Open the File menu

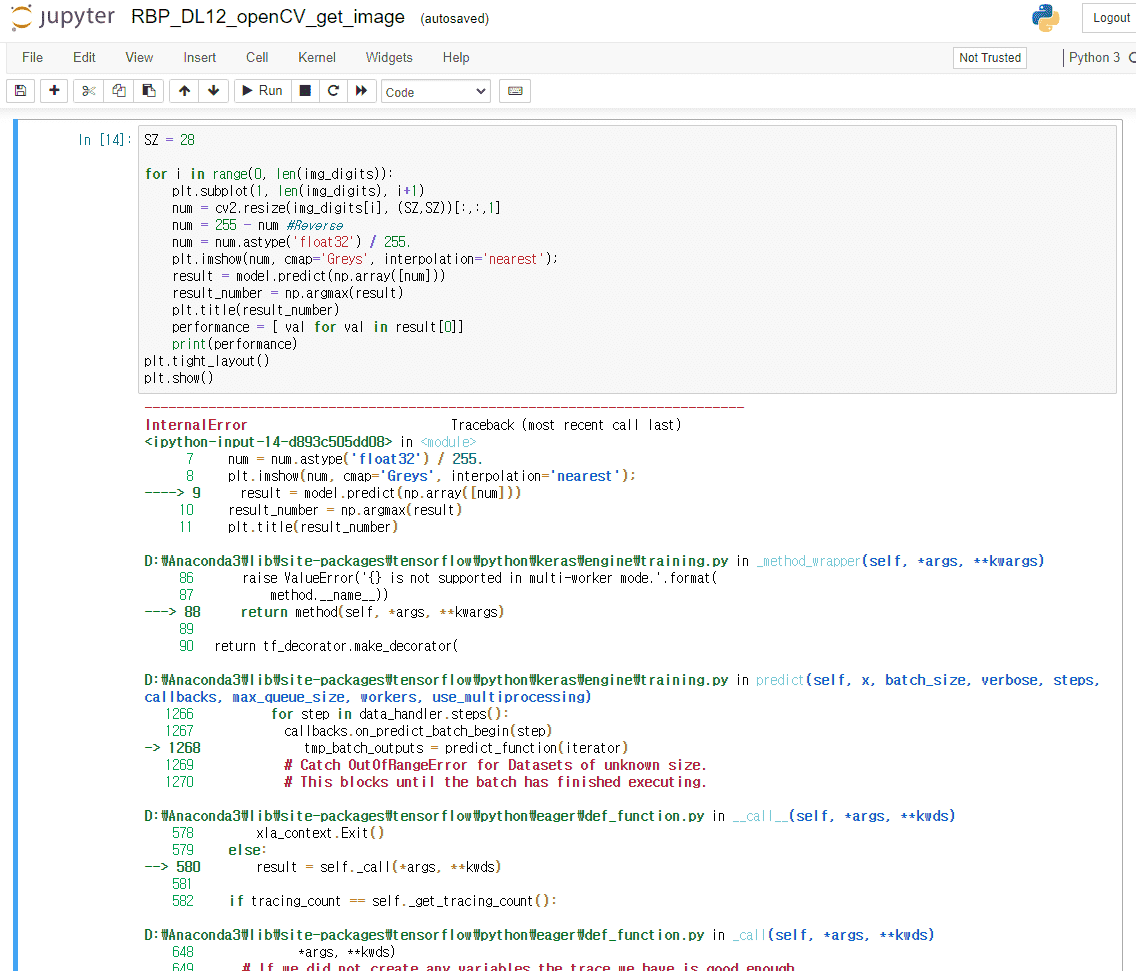coord(32,57)
